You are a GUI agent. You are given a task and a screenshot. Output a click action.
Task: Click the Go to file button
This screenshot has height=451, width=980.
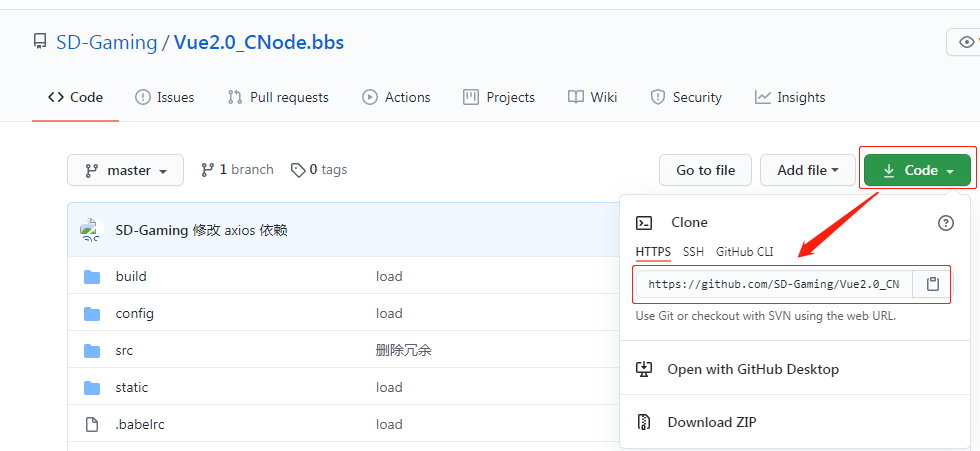706,170
